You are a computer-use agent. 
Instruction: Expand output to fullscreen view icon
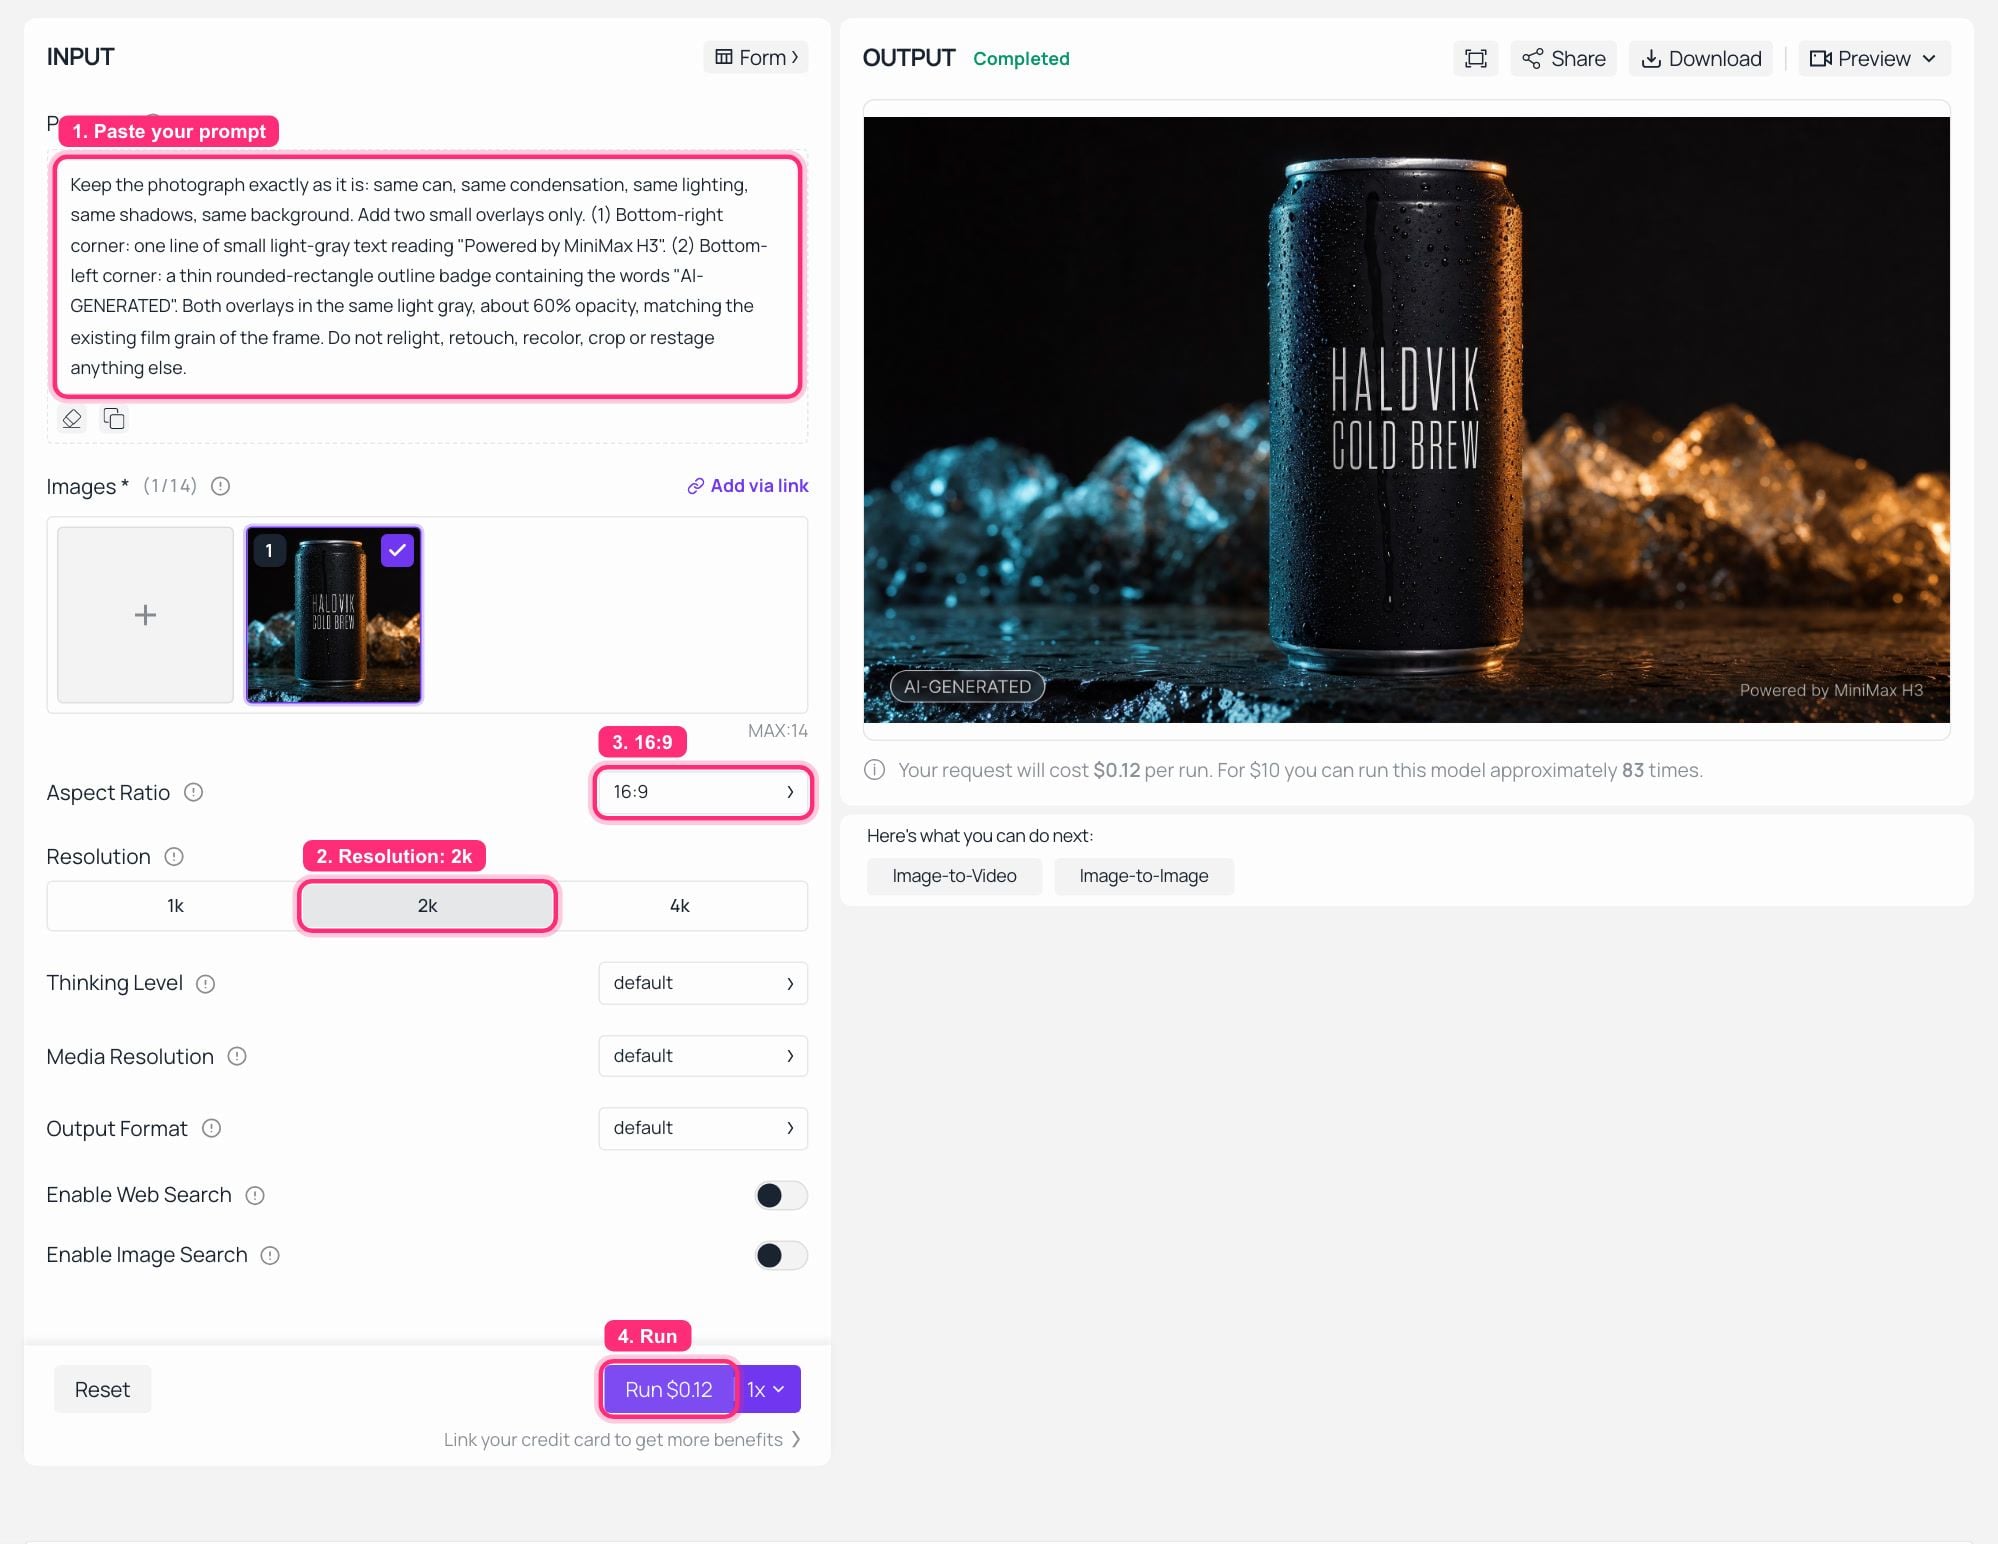pos(1475,59)
